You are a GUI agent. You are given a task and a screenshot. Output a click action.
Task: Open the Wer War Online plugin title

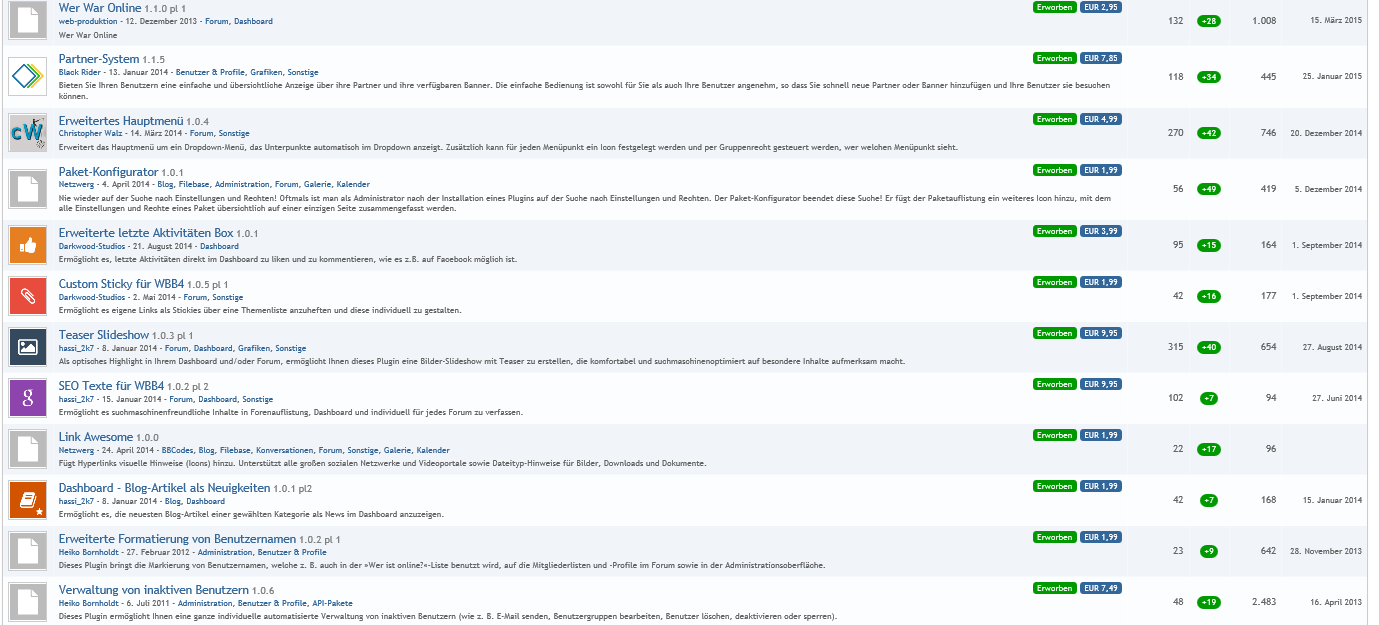(100, 8)
